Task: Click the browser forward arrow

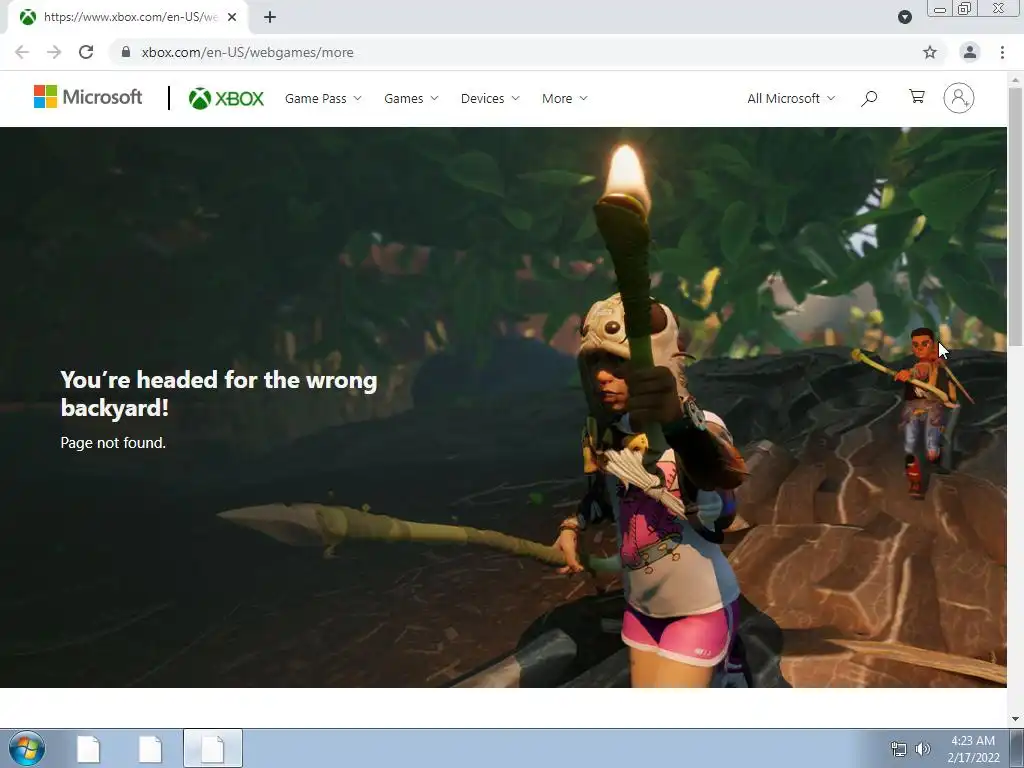Action: (x=54, y=52)
